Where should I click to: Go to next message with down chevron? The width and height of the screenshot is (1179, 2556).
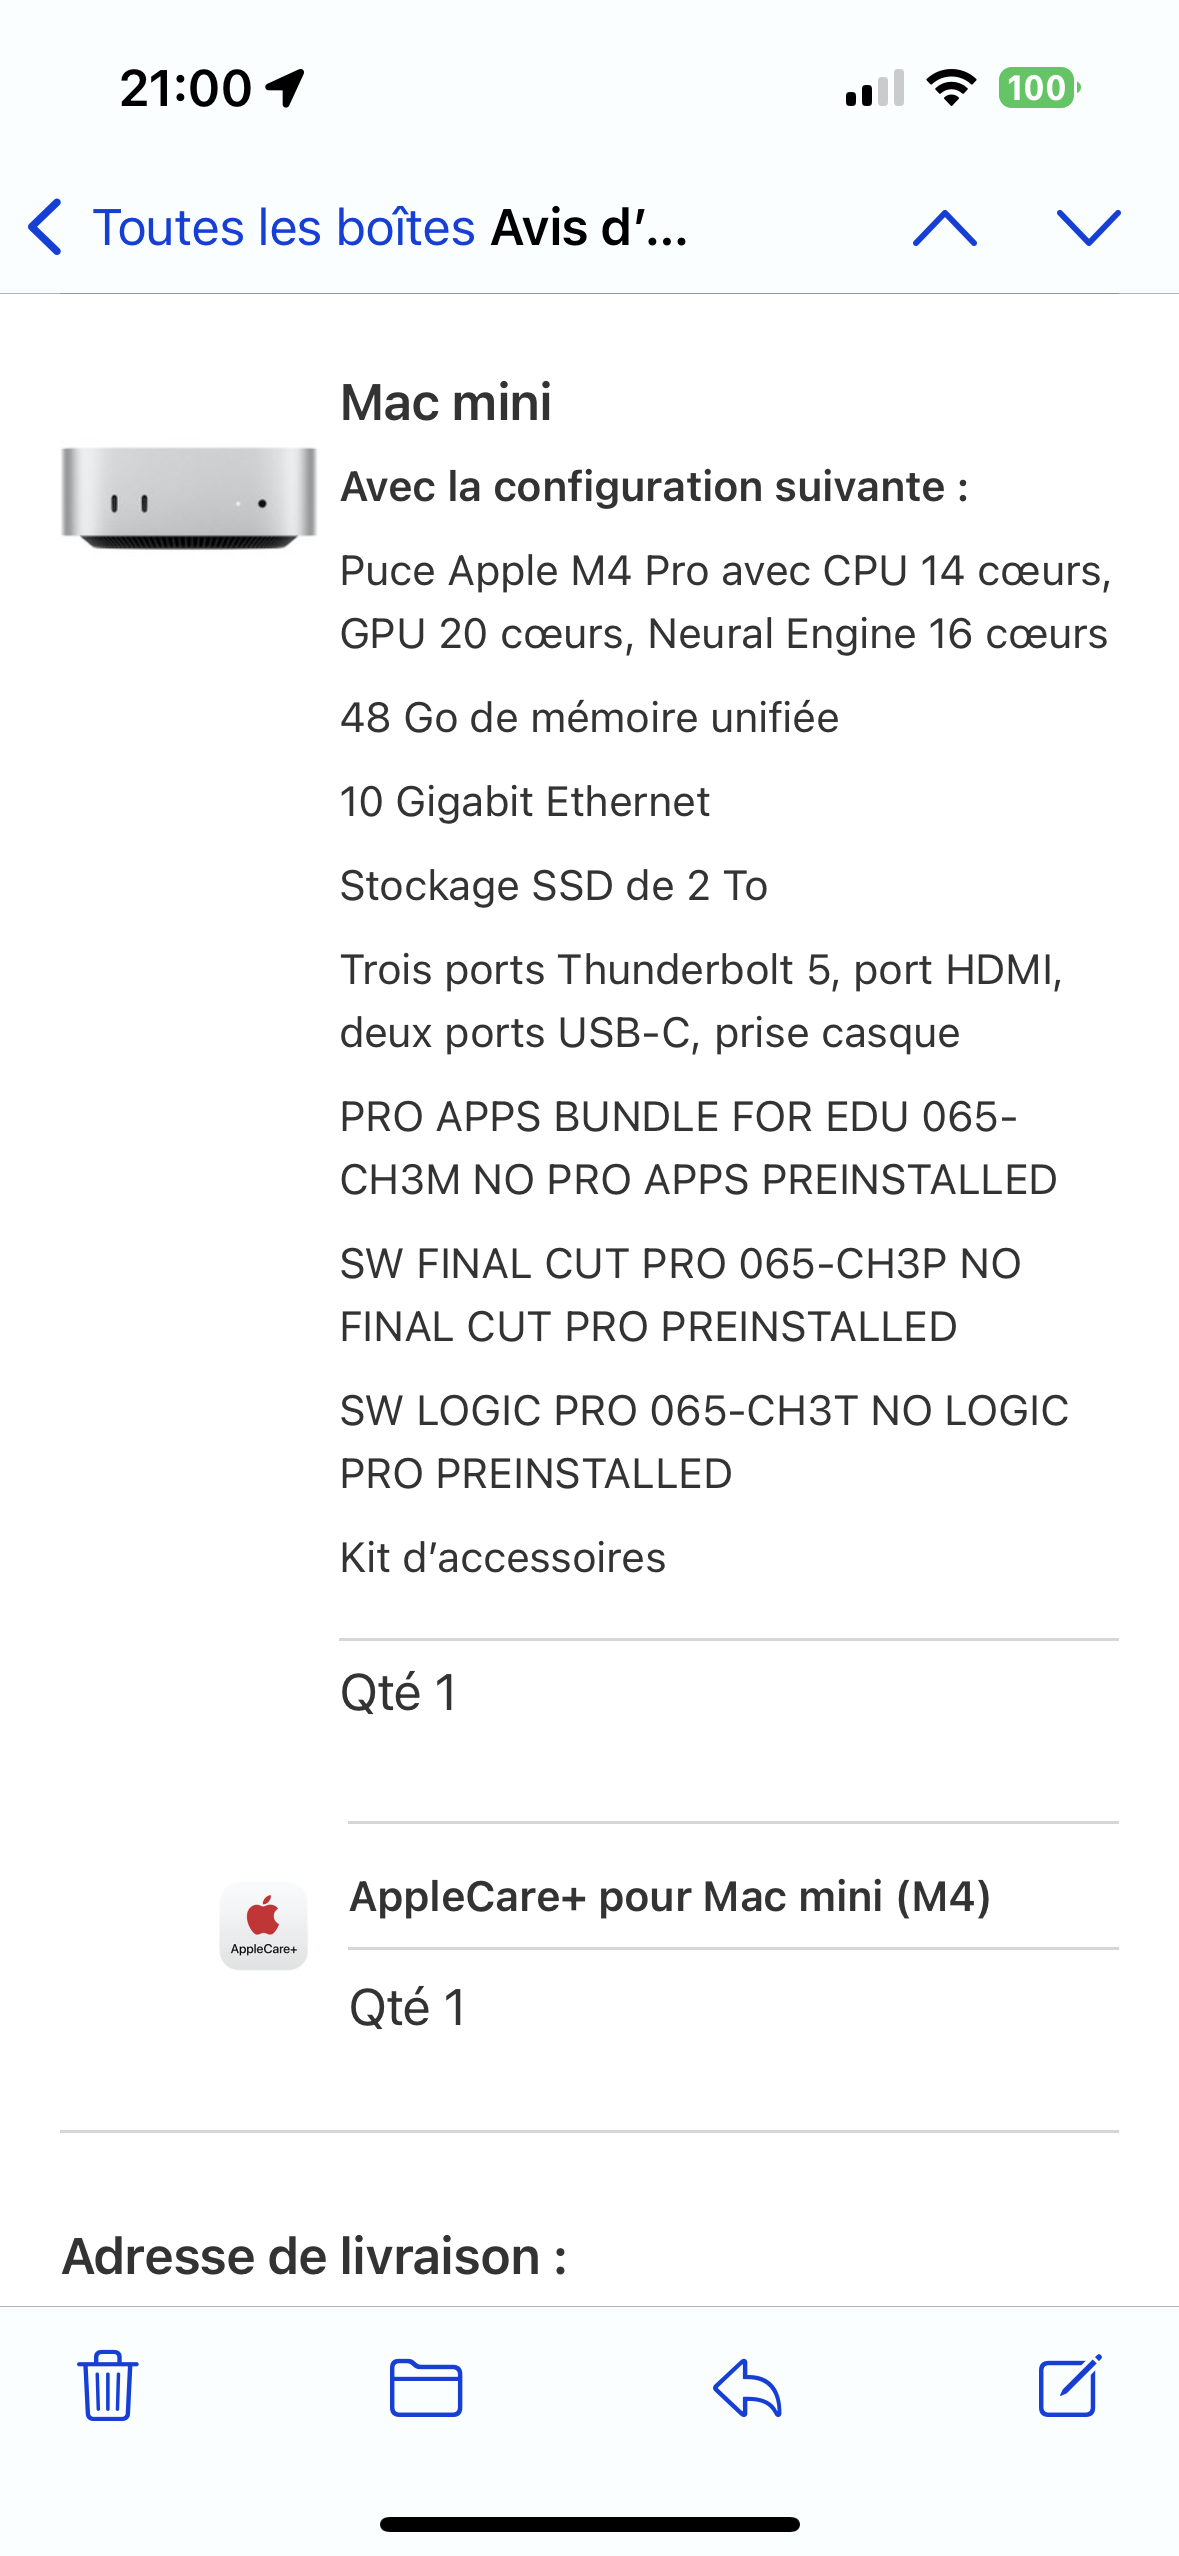click(1088, 228)
